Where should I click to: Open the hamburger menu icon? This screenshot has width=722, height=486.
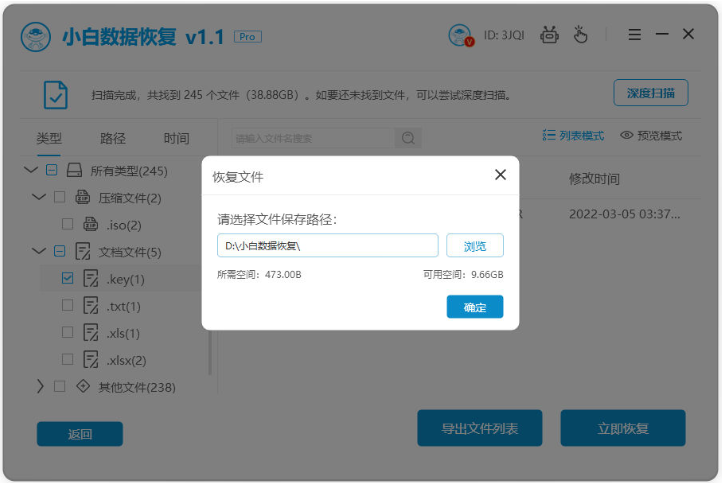point(635,35)
